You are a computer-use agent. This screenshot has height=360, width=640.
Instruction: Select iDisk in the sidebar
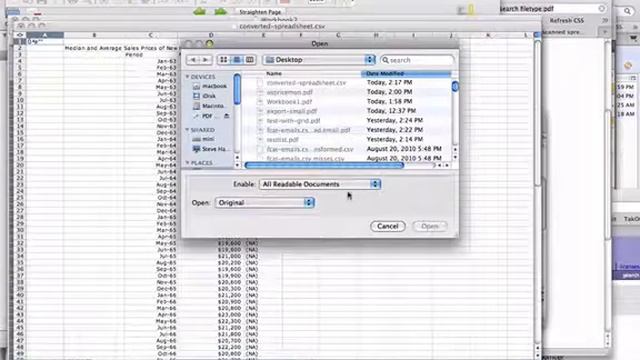coord(204,96)
